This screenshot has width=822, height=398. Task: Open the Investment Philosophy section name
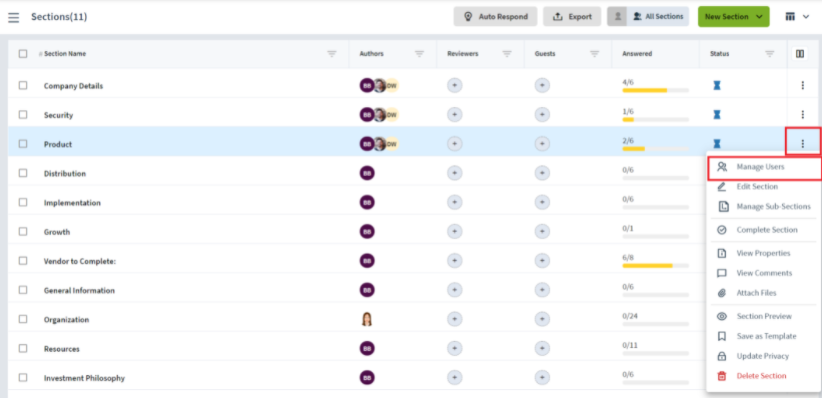tap(84, 378)
